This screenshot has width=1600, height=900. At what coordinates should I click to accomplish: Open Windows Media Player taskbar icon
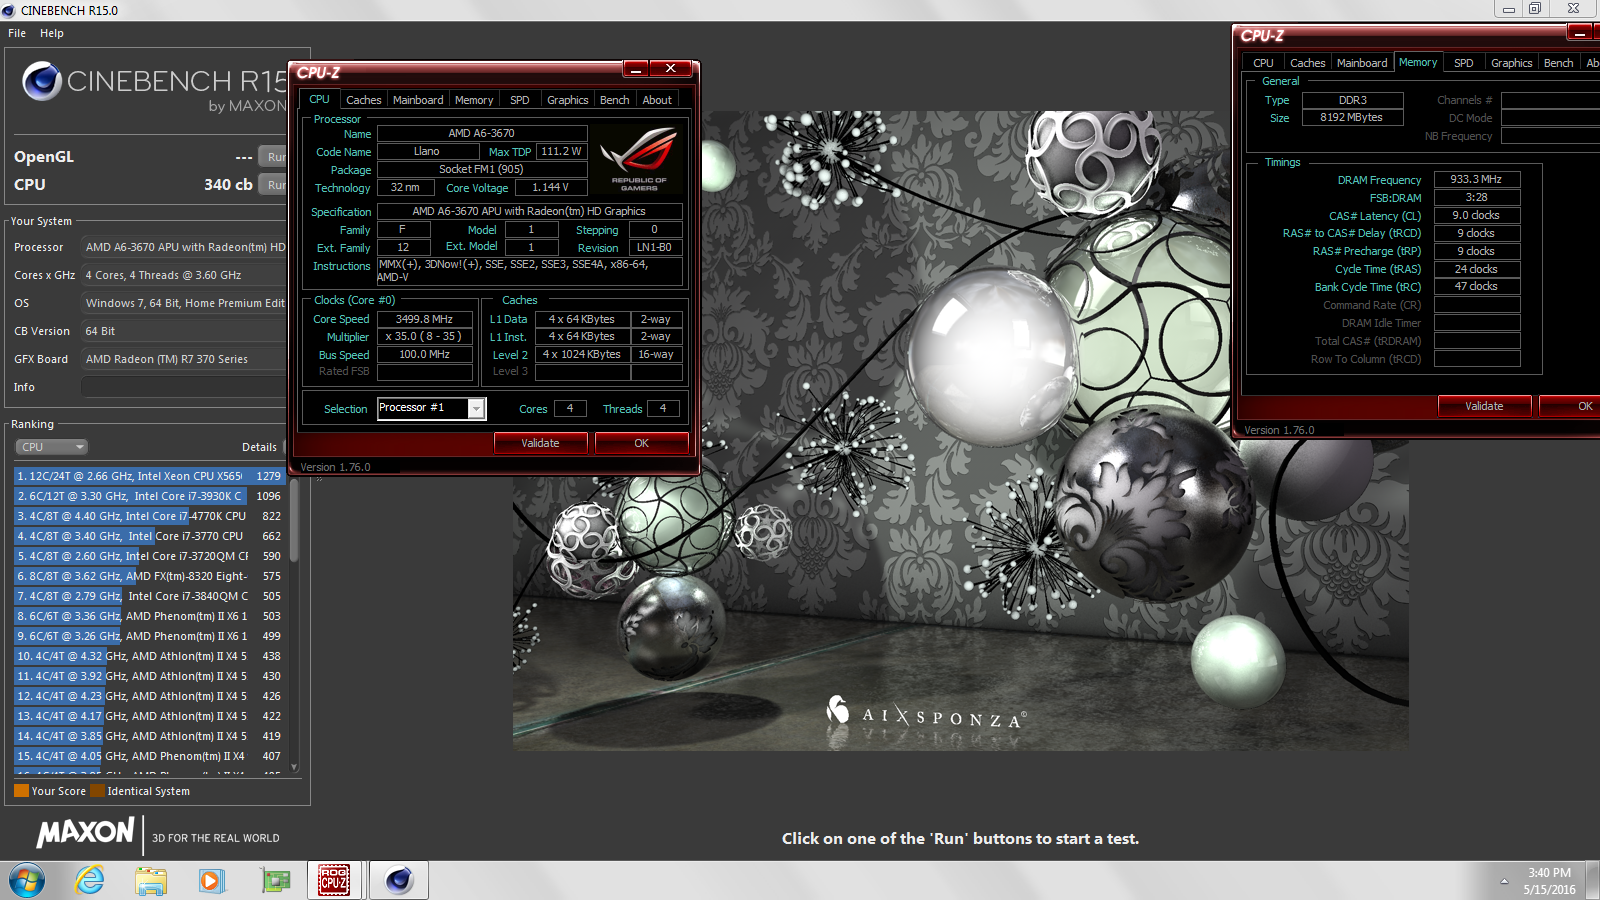coord(211,880)
